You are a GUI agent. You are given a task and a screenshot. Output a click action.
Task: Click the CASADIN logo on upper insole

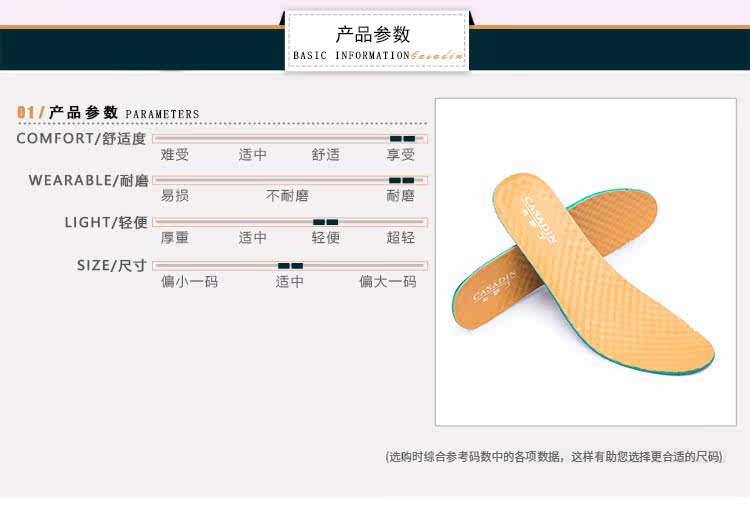(539, 220)
